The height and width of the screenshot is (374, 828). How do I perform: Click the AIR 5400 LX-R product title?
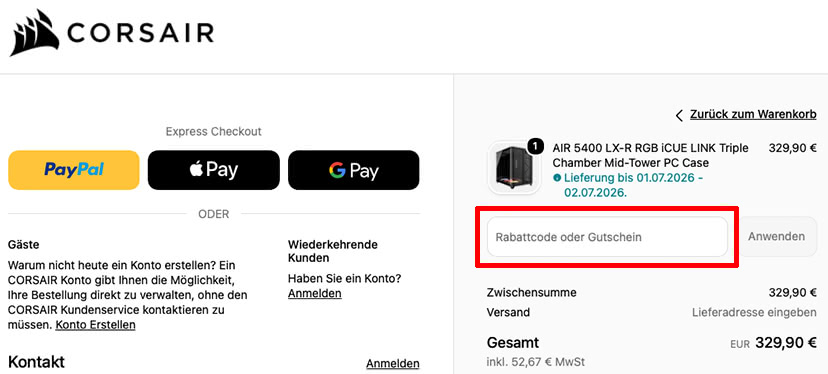(651, 155)
